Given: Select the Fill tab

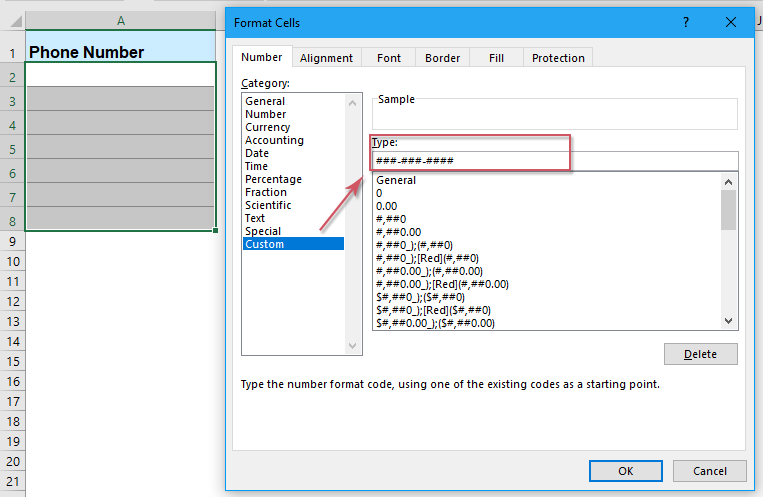Looking at the screenshot, I should [x=496, y=58].
